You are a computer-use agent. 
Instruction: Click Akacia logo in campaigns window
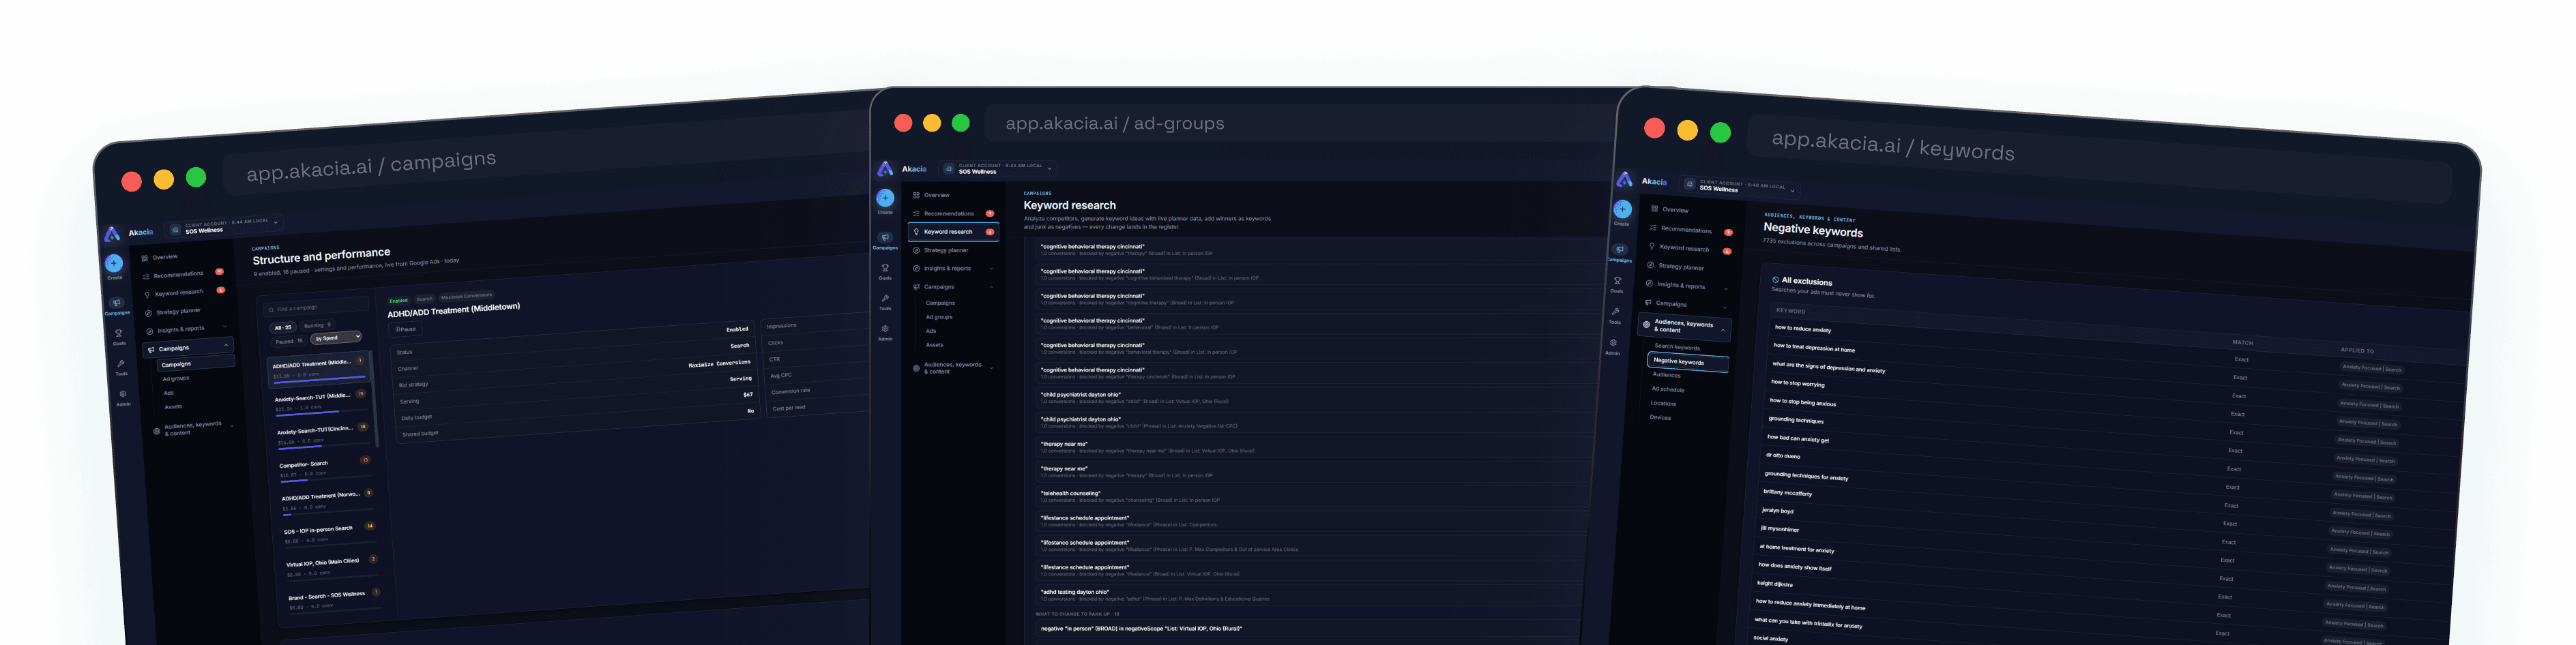pos(112,234)
